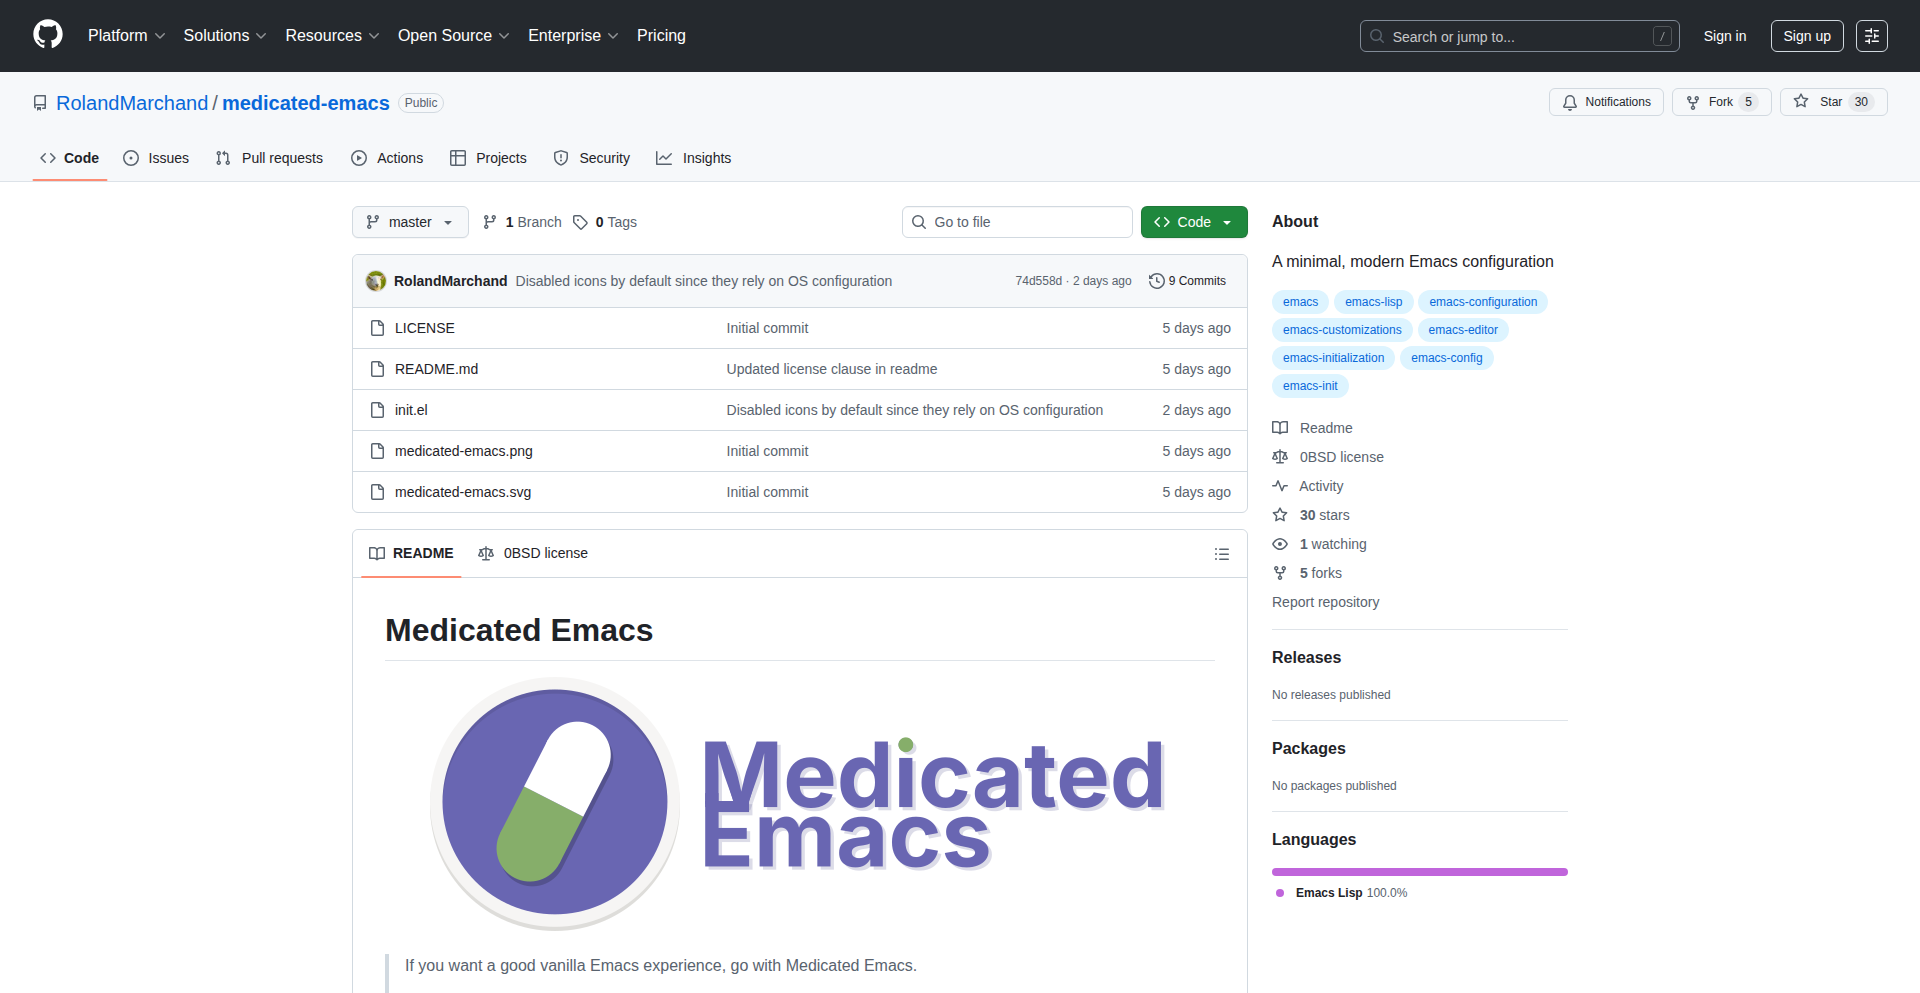Click "Updated license clause in readme" commit message
This screenshot has height=993, width=1920.
(x=832, y=369)
